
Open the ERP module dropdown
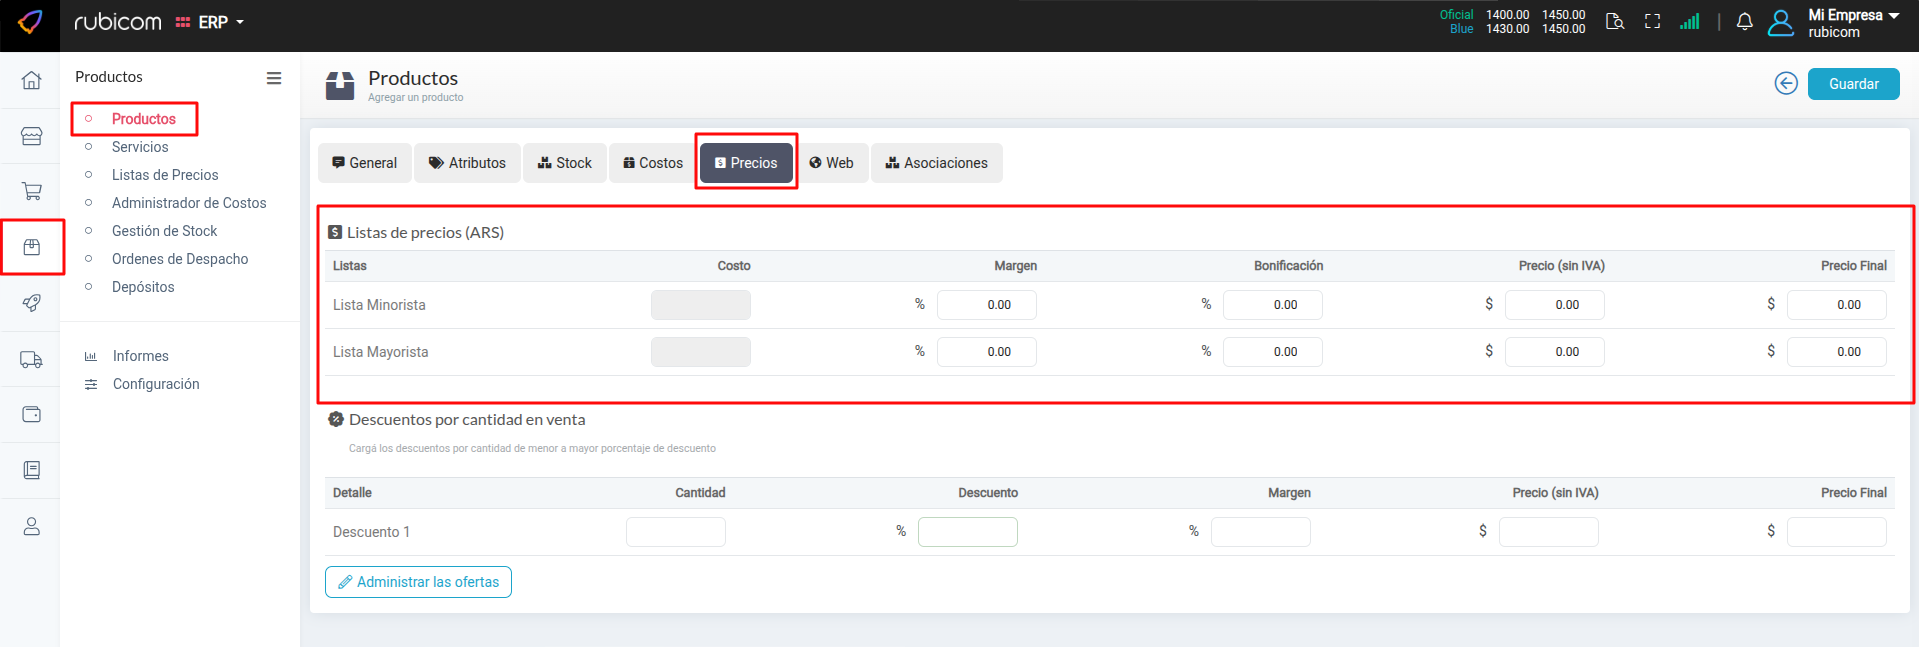pos(211,22)
